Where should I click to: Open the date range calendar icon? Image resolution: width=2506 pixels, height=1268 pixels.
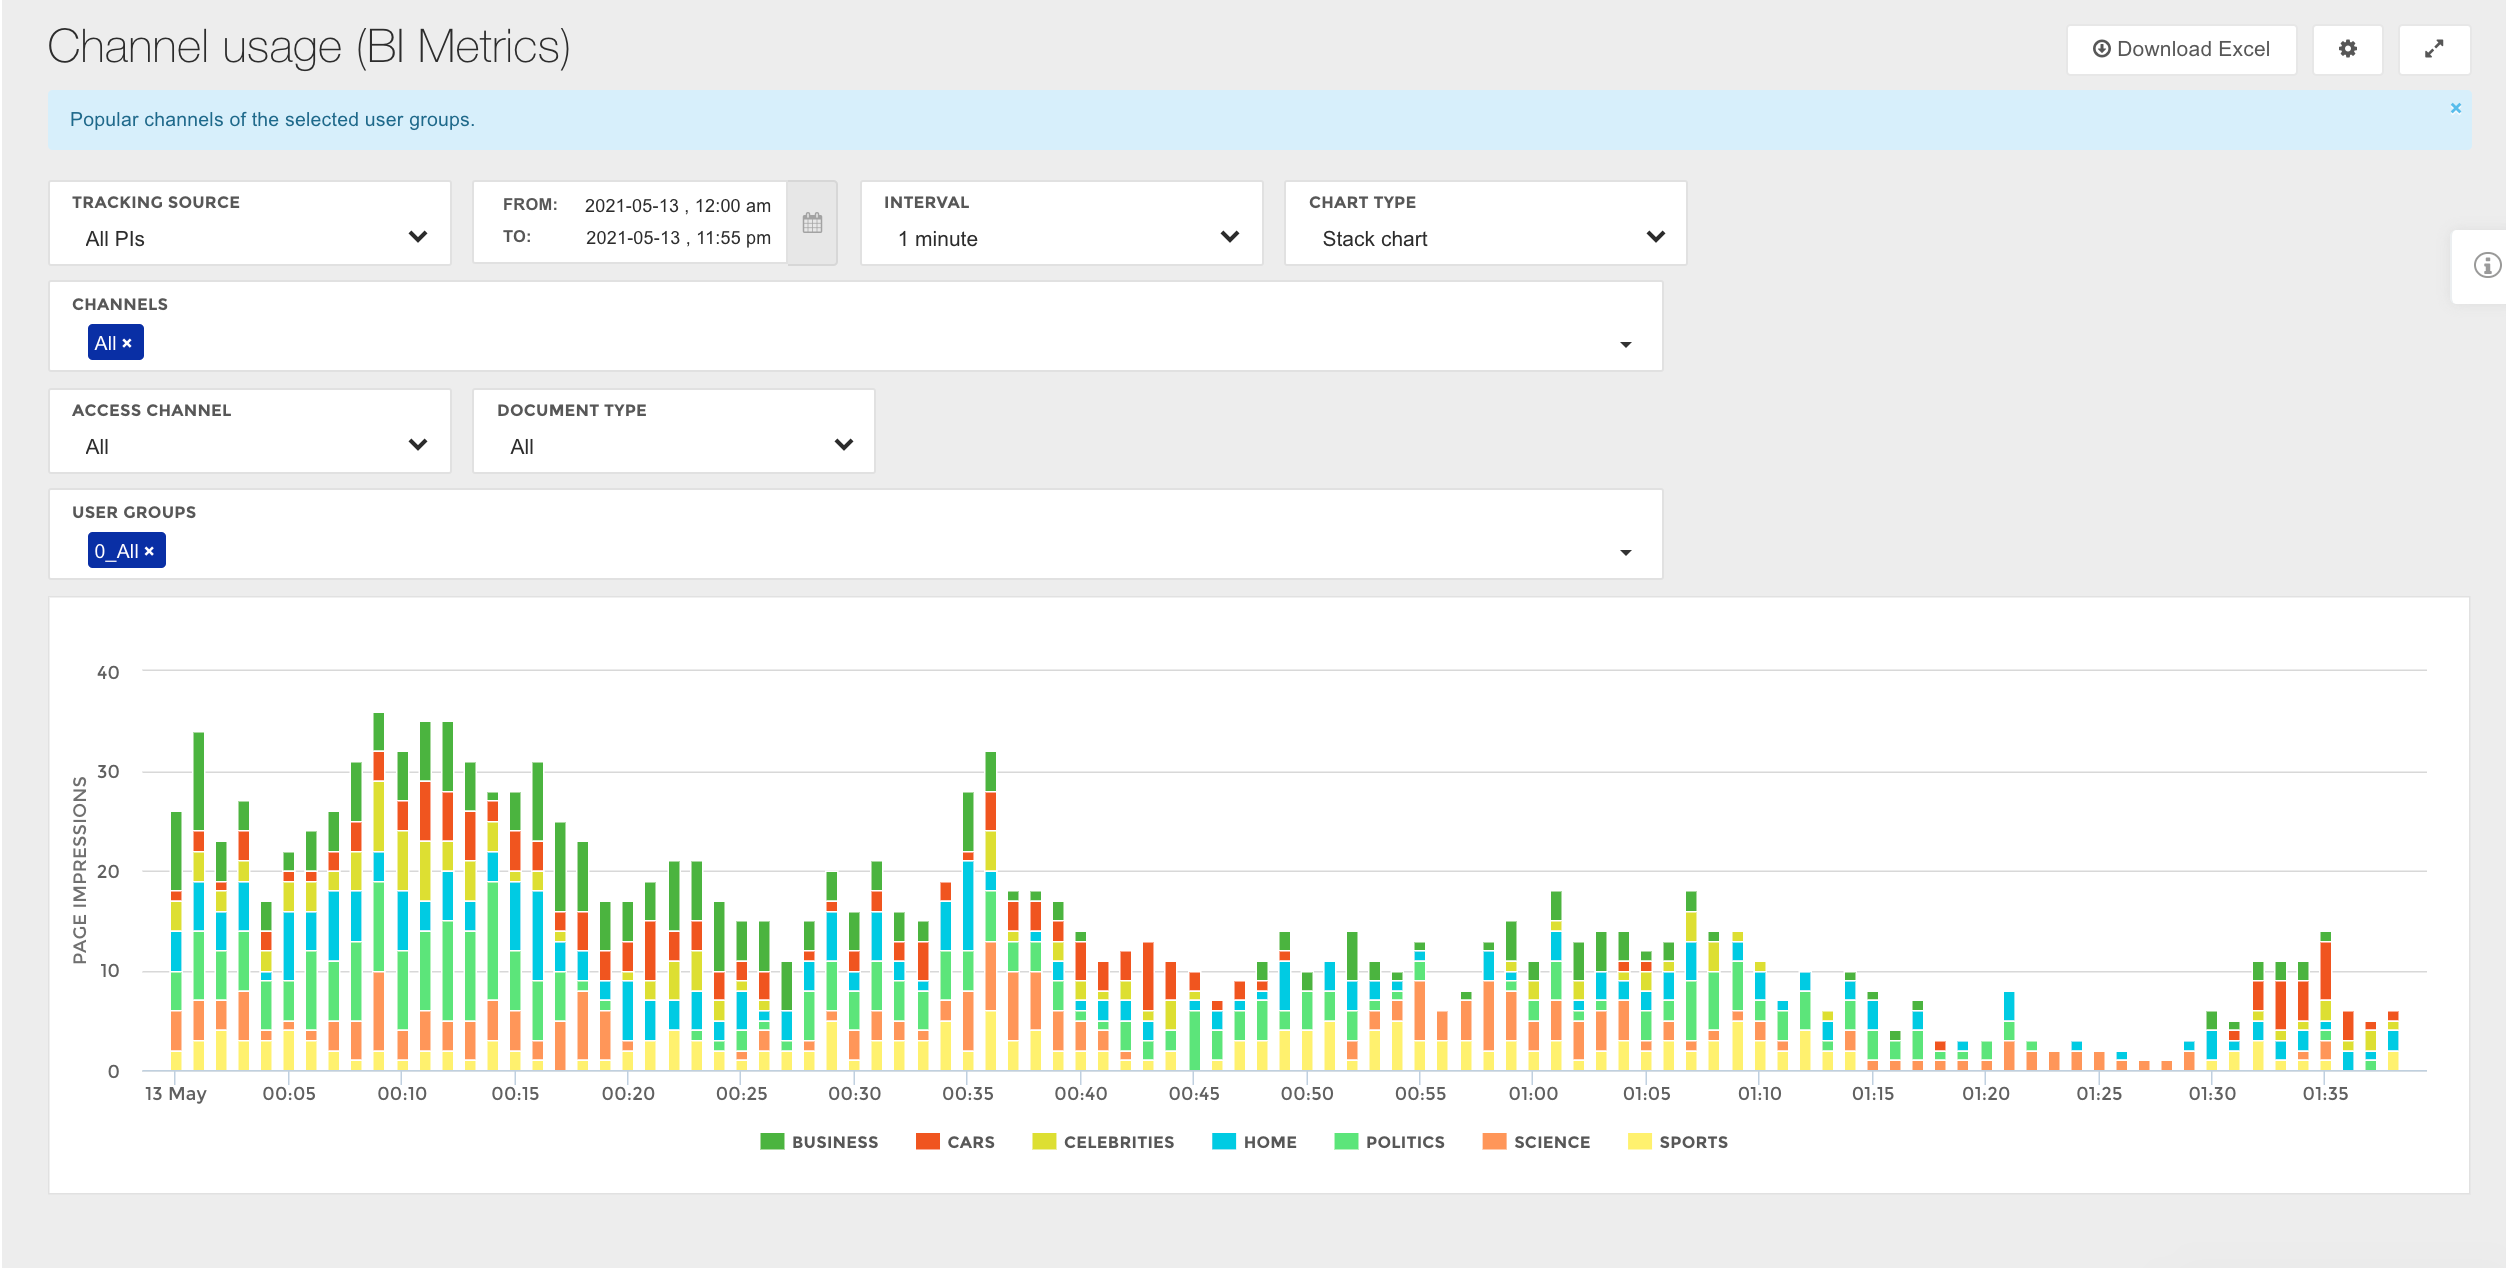(812, 223)
